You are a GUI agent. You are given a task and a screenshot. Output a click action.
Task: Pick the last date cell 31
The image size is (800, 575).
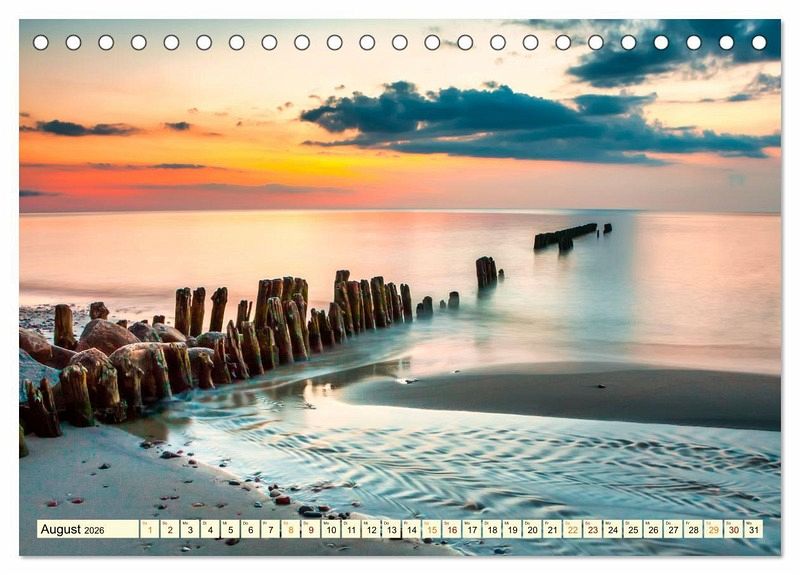[754, 529]
